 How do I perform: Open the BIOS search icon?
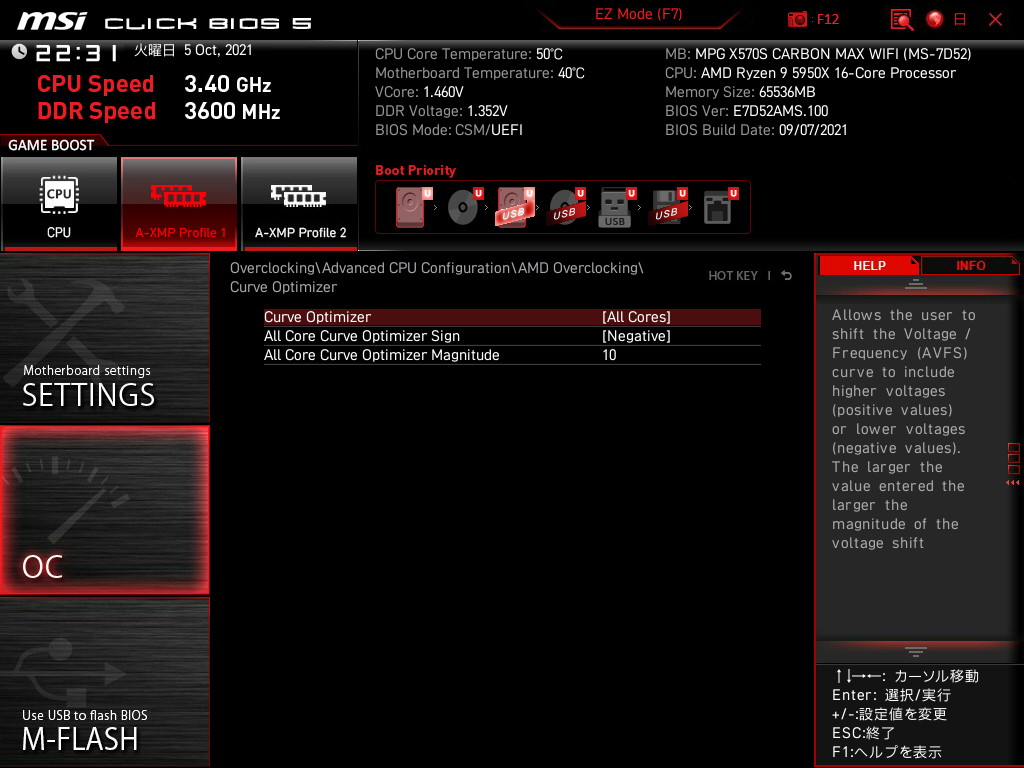click(902, 20)
